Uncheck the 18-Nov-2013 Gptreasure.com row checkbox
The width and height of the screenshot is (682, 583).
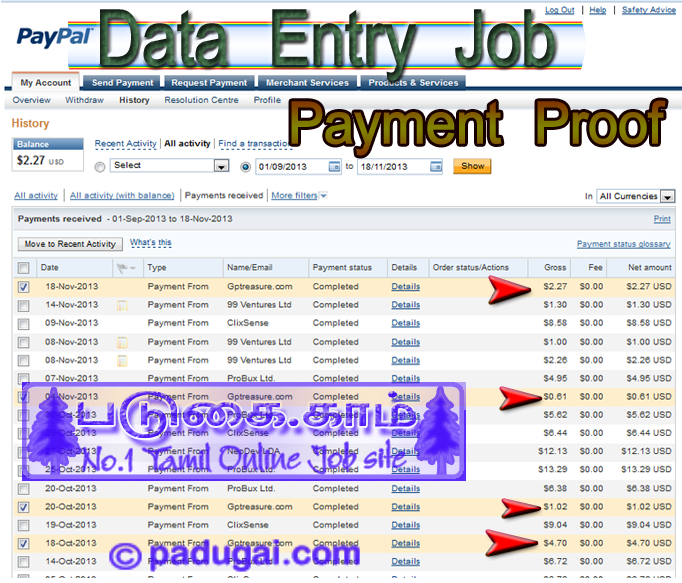(24, 287)
